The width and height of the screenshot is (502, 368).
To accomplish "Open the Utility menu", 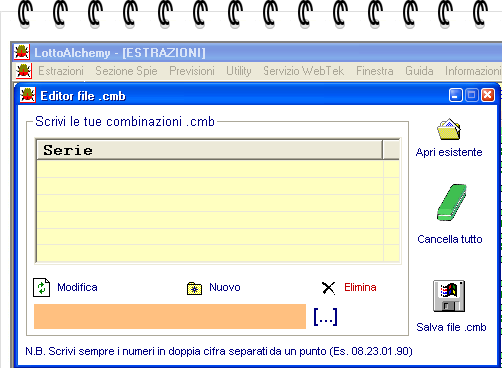I will point(239,71).
